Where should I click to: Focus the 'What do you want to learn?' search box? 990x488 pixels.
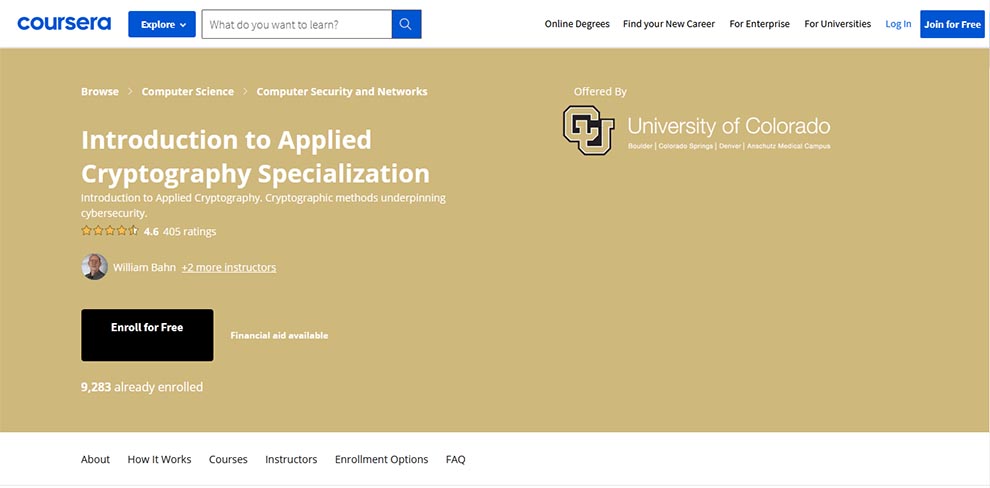pyautogui.click(x=297, y=25)
